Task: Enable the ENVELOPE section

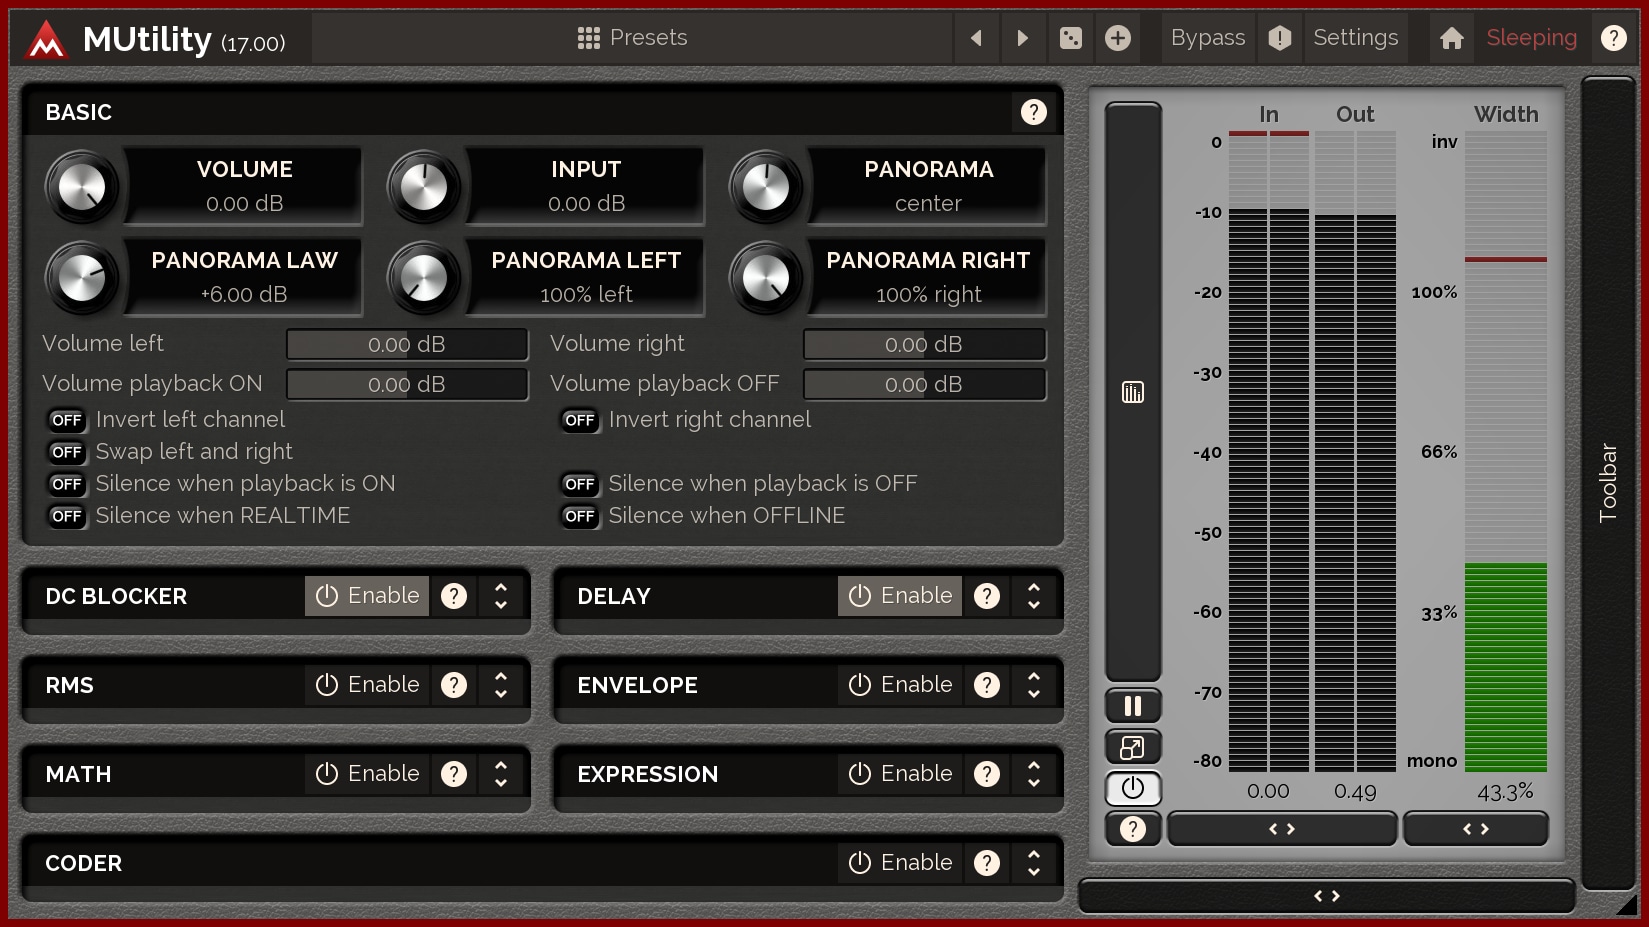Action: tap(900, 685)
